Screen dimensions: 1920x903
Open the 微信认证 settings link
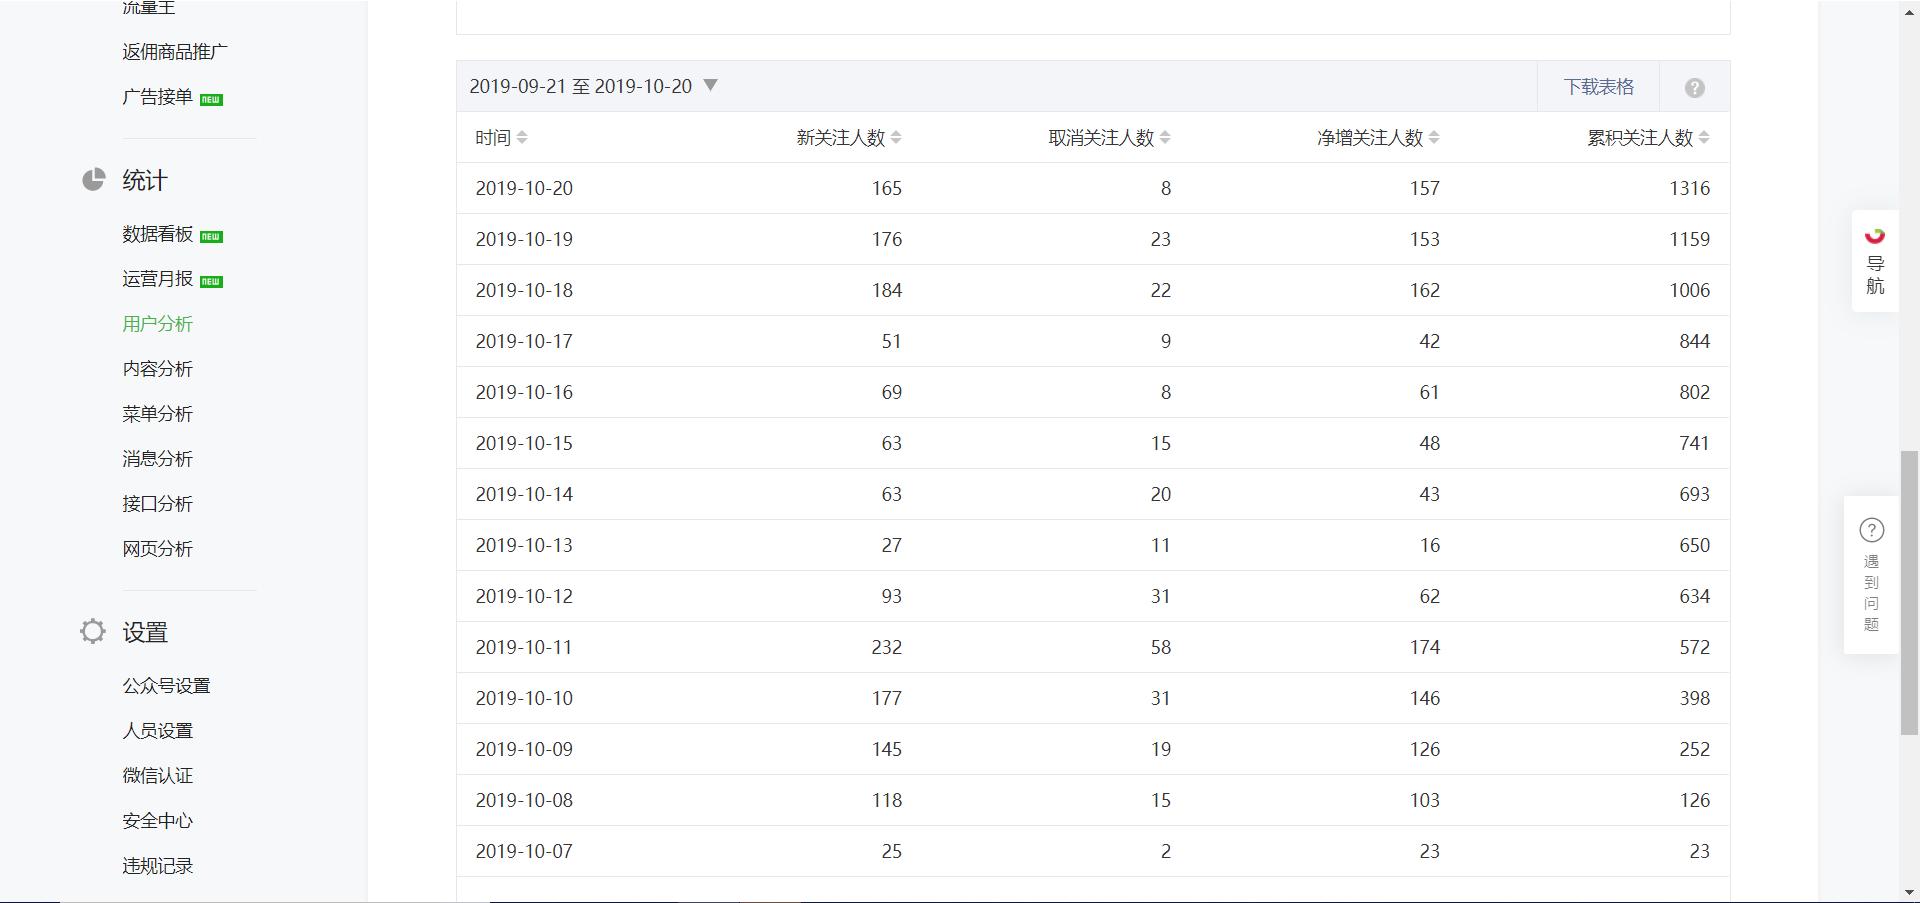(x=157, y=776)
